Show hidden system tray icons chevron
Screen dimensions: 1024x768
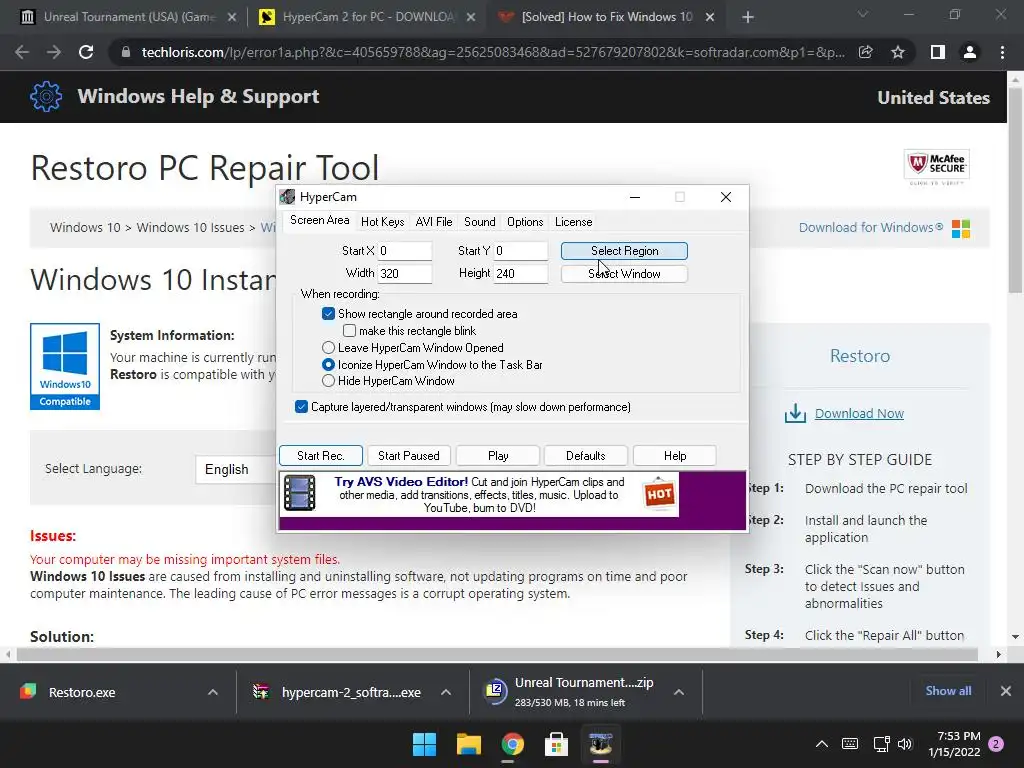pos(822,744)
